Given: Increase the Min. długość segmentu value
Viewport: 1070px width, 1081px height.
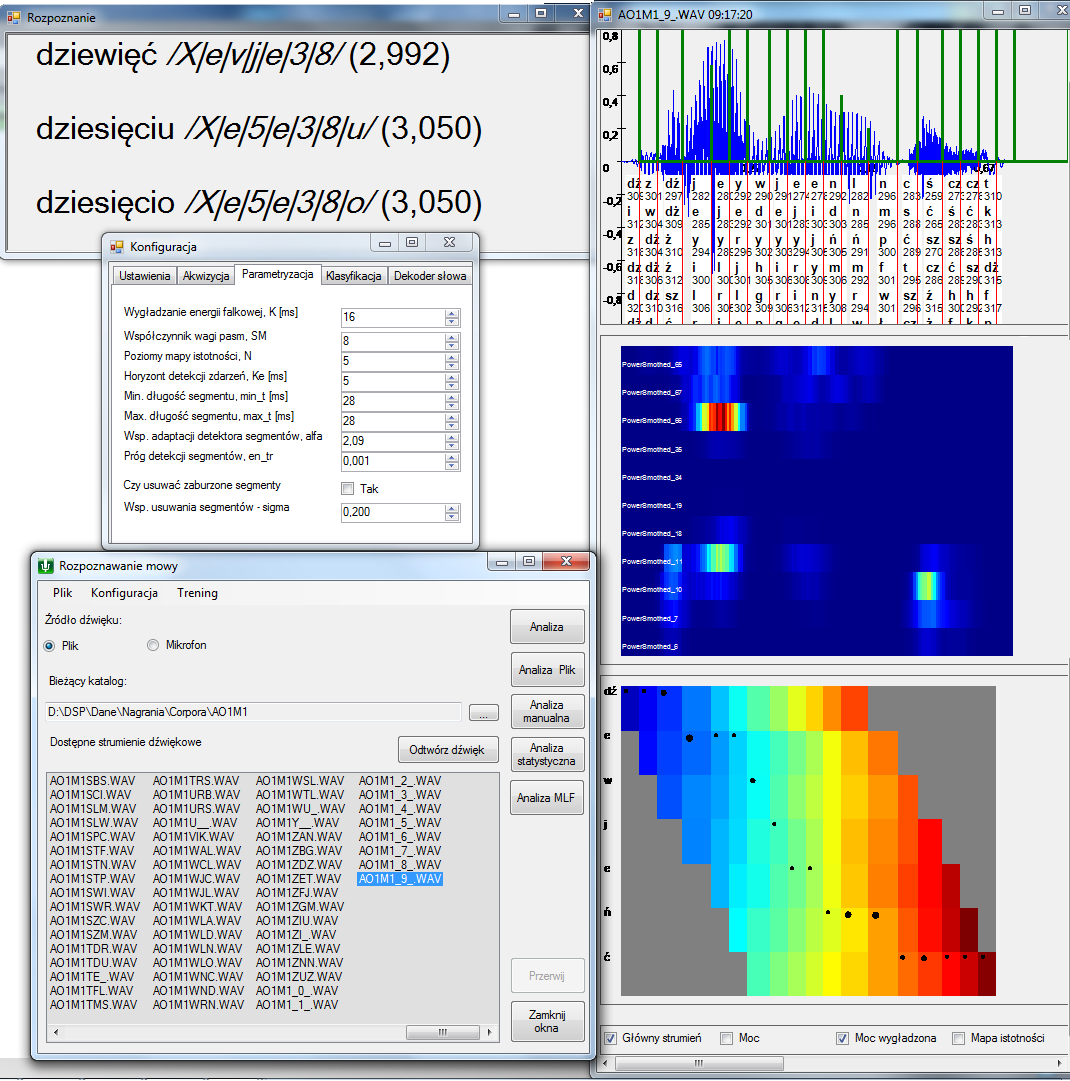Looking at the screenshot, I should (452, 397).
